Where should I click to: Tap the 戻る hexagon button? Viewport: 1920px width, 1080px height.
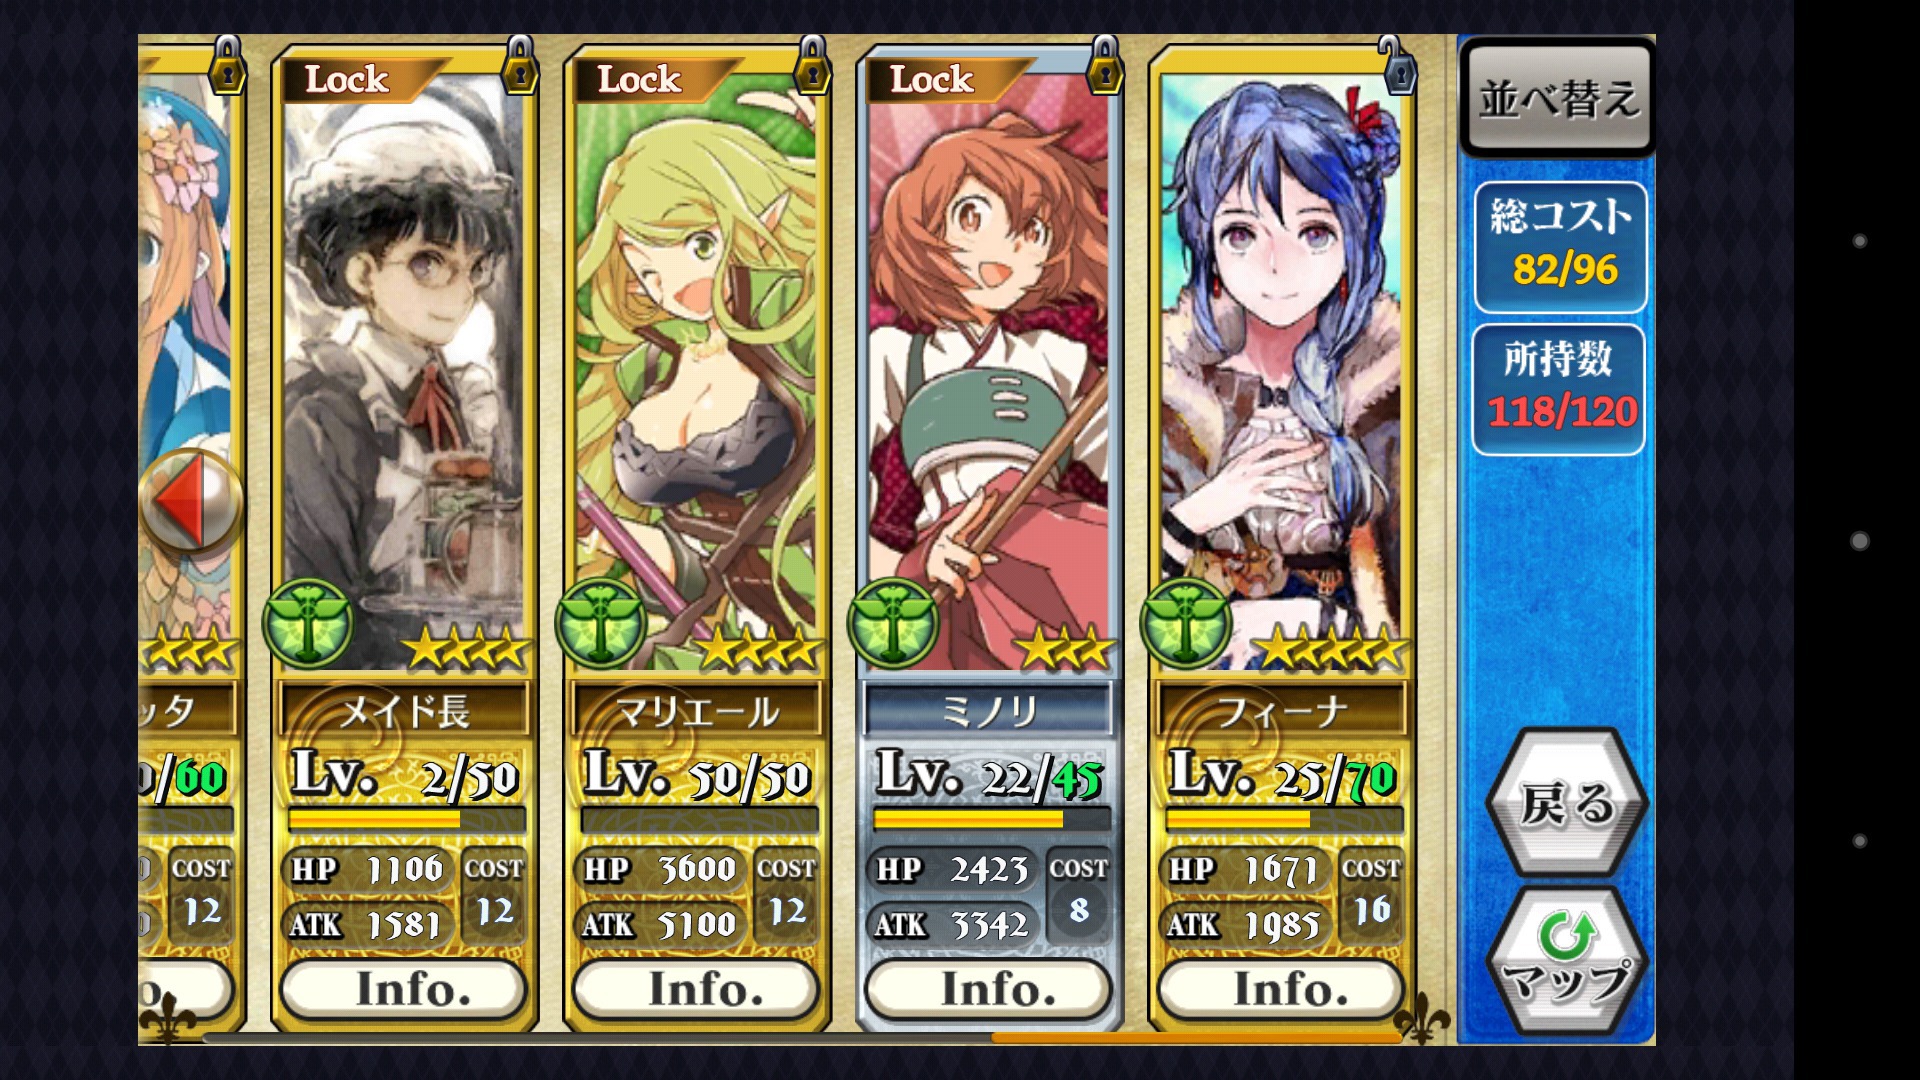(1567, 803)
